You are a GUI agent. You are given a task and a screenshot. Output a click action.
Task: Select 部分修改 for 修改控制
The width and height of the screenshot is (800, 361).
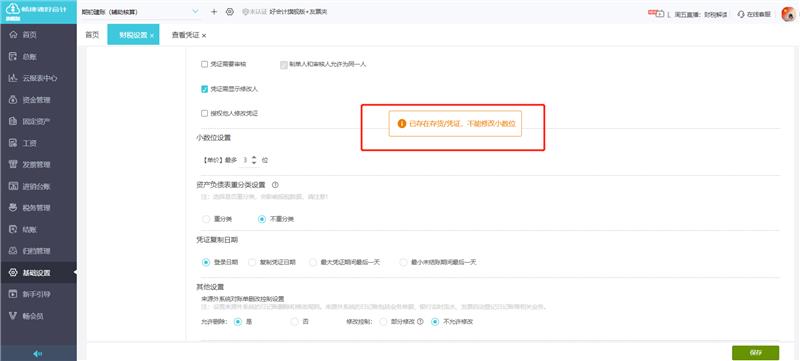pyautogui.click(x=384, y=322)
